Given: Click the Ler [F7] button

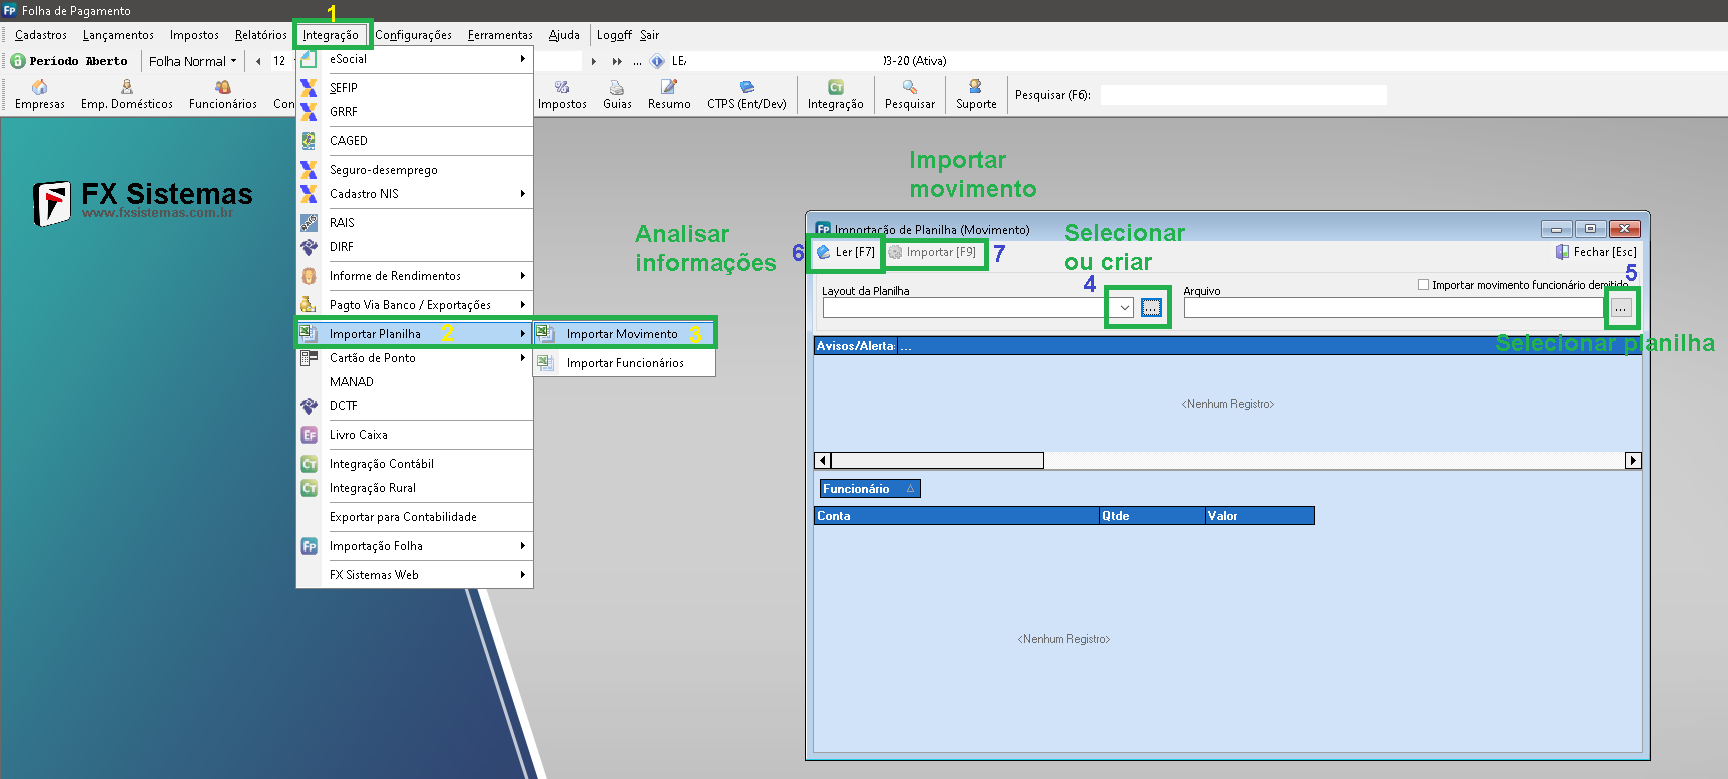Looking at the screenshot, I should tap(846, 253).
